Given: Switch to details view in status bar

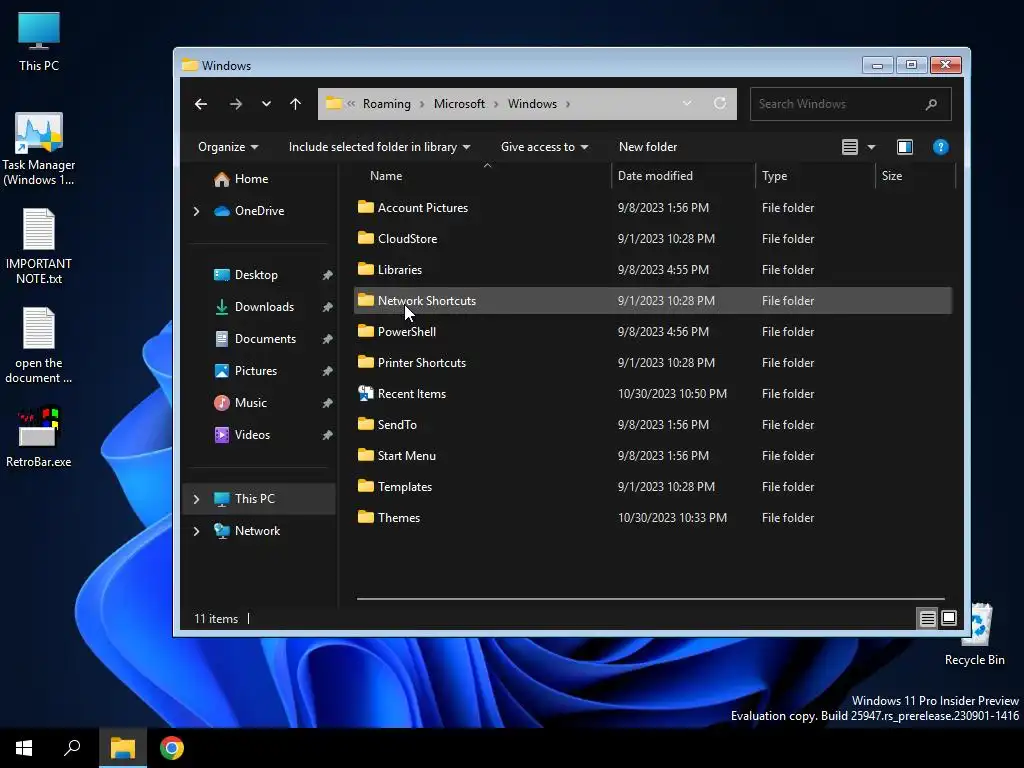Looking at the screenshot, I should tap(927, 618).
